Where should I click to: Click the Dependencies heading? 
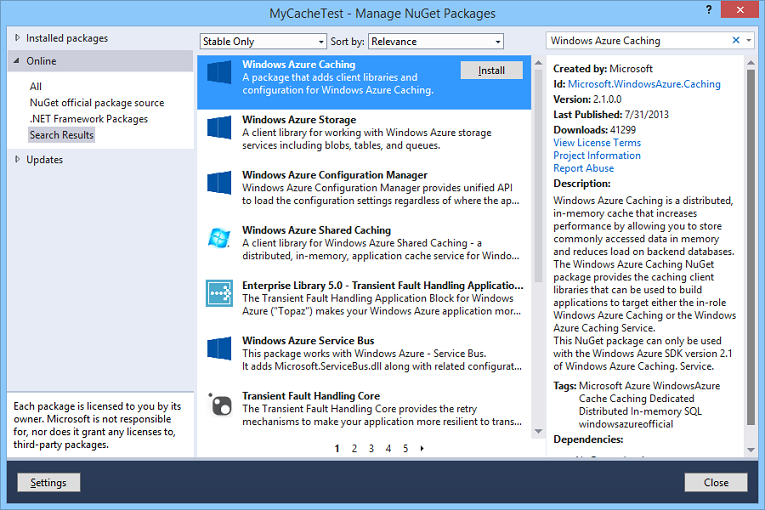(x=588, y=439)
